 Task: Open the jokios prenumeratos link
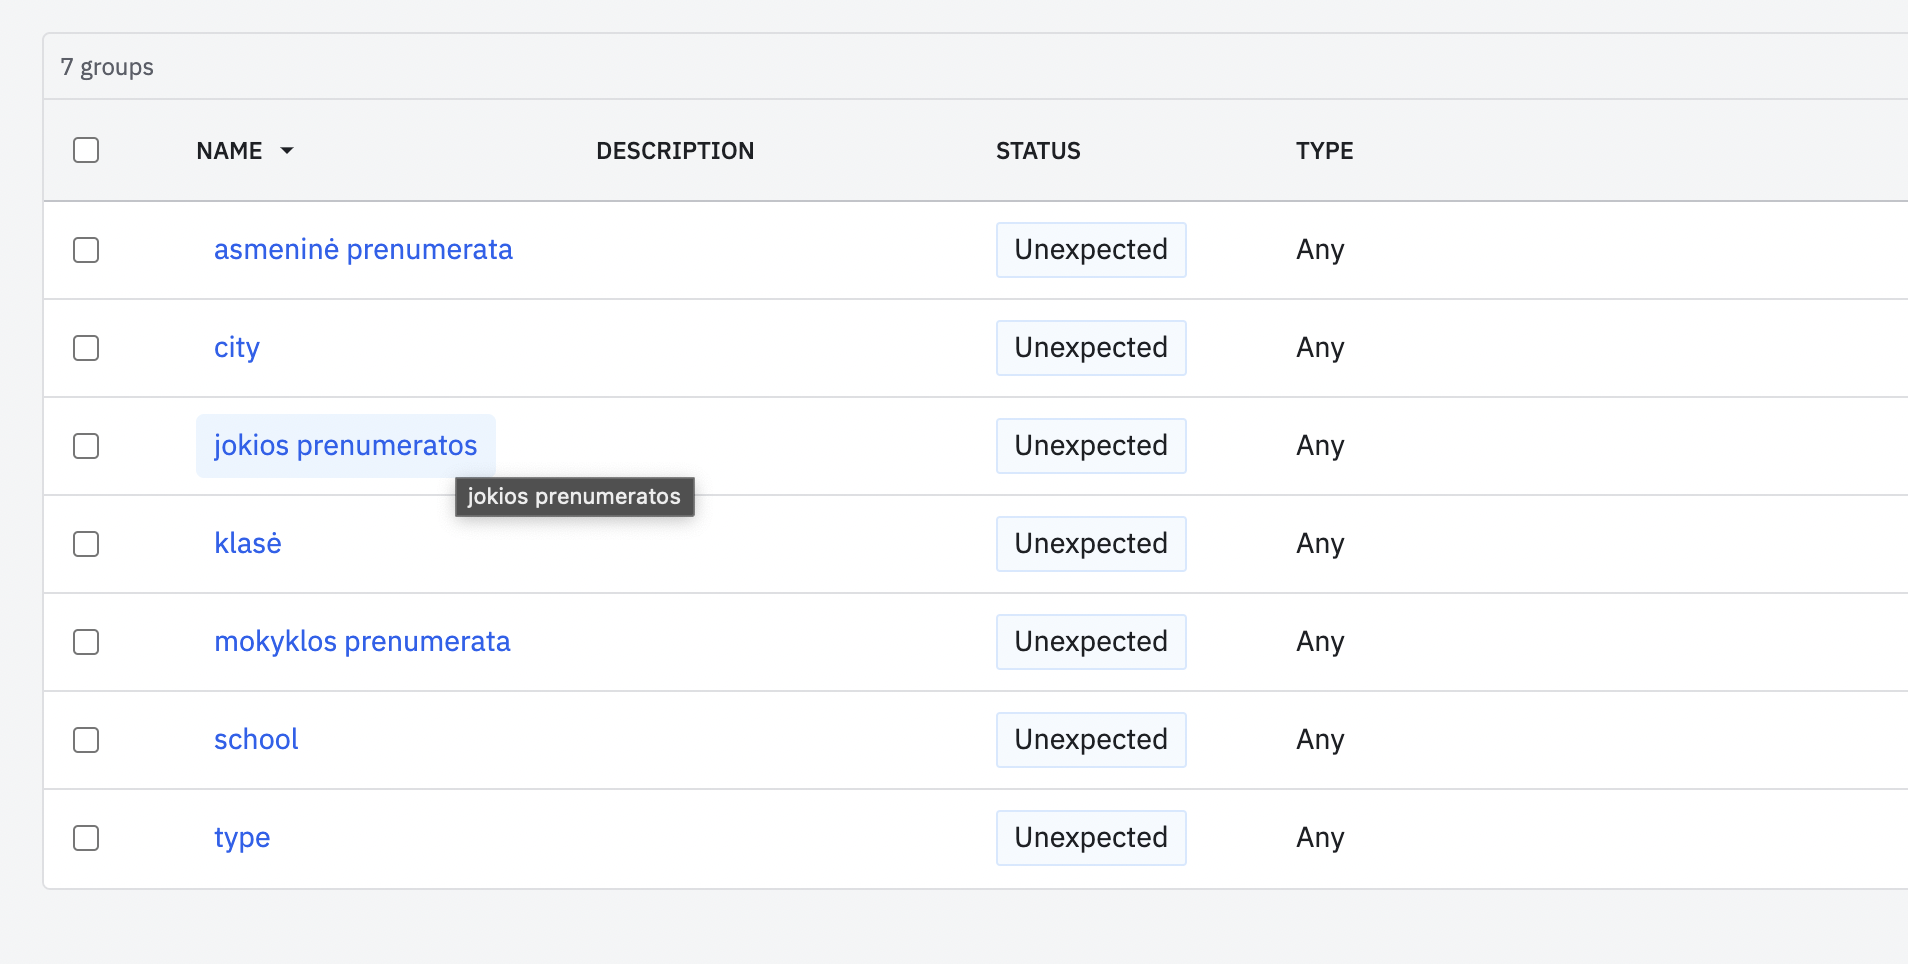tap(345, 446)
